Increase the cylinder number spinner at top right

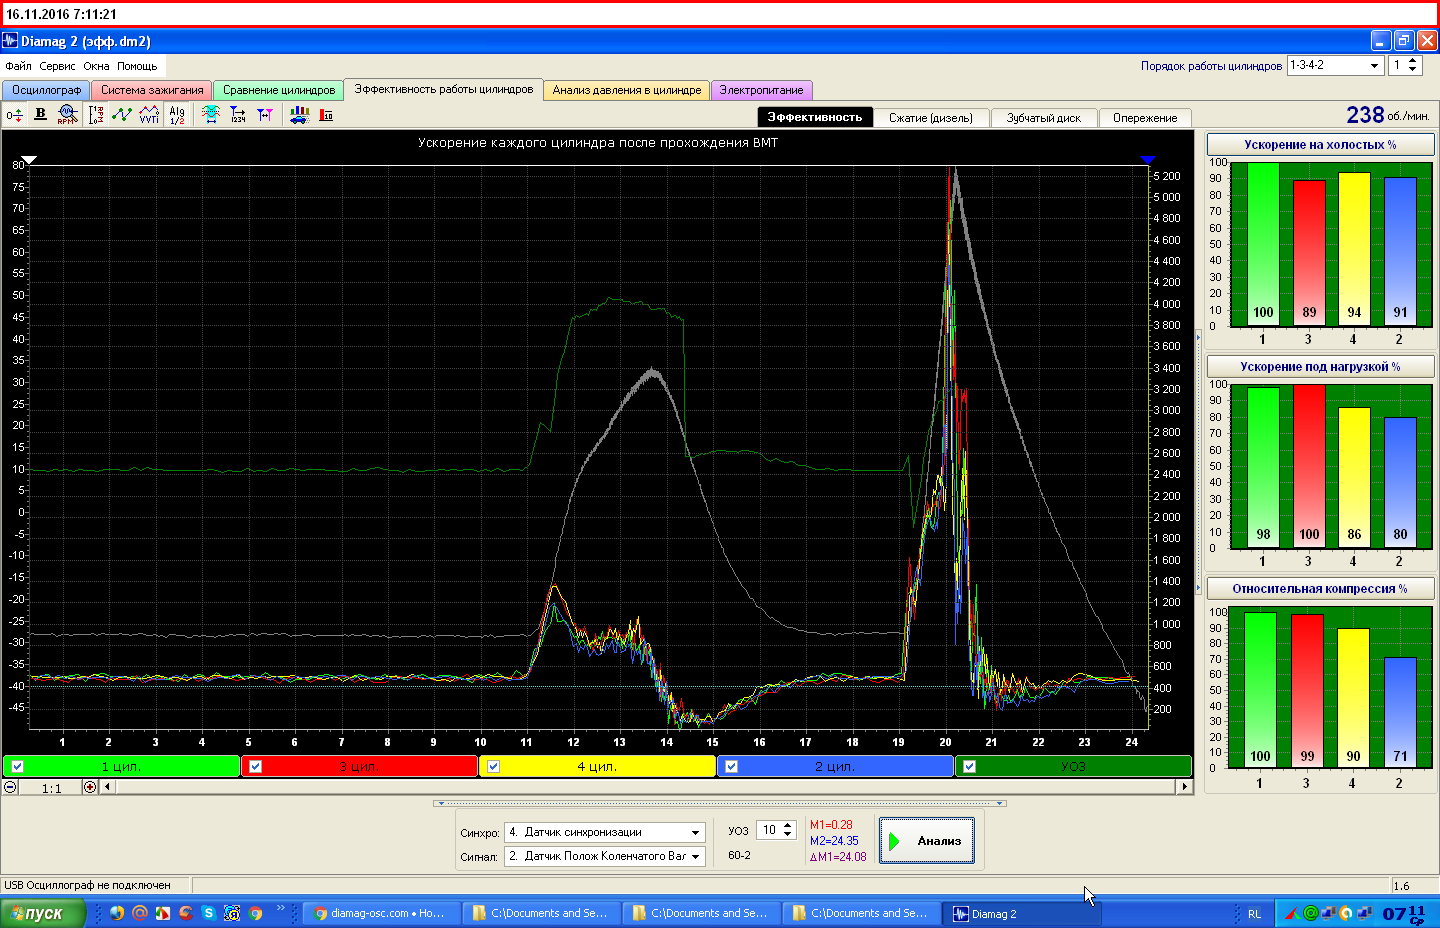[x=1412, y=61]
